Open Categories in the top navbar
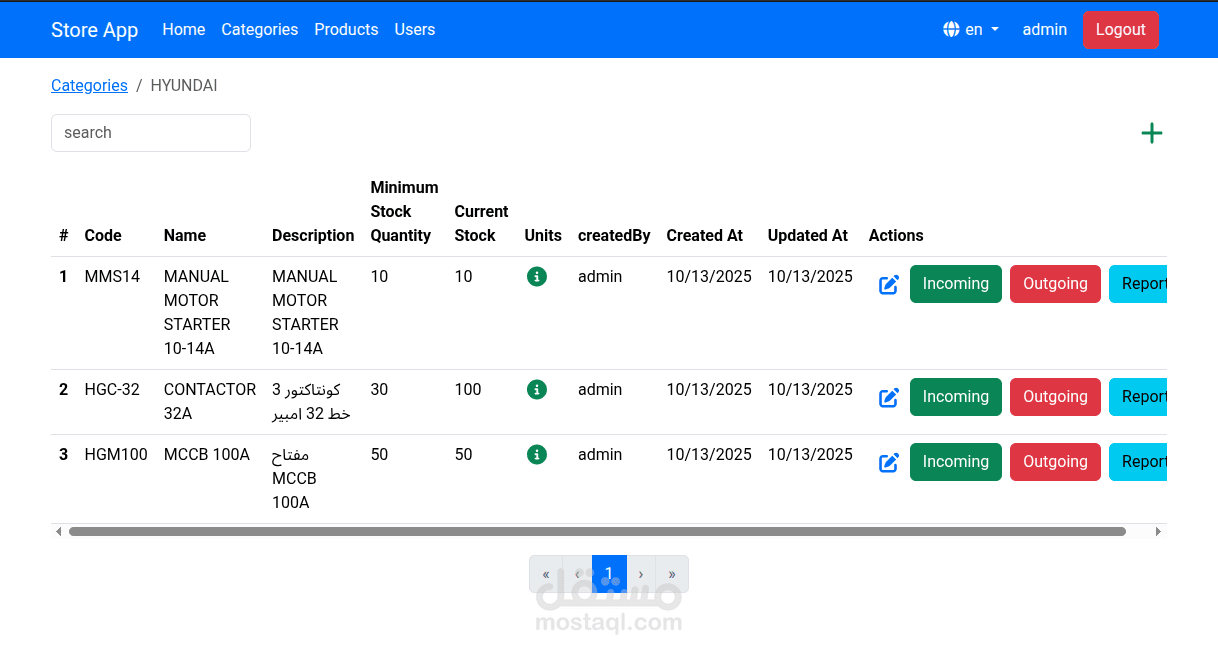 coord(260,30)
